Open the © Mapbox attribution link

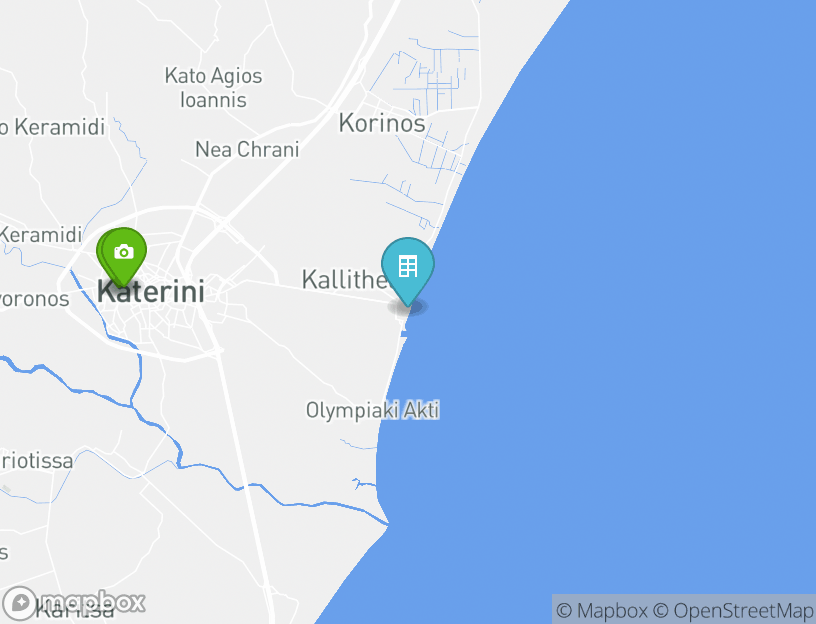602,610
